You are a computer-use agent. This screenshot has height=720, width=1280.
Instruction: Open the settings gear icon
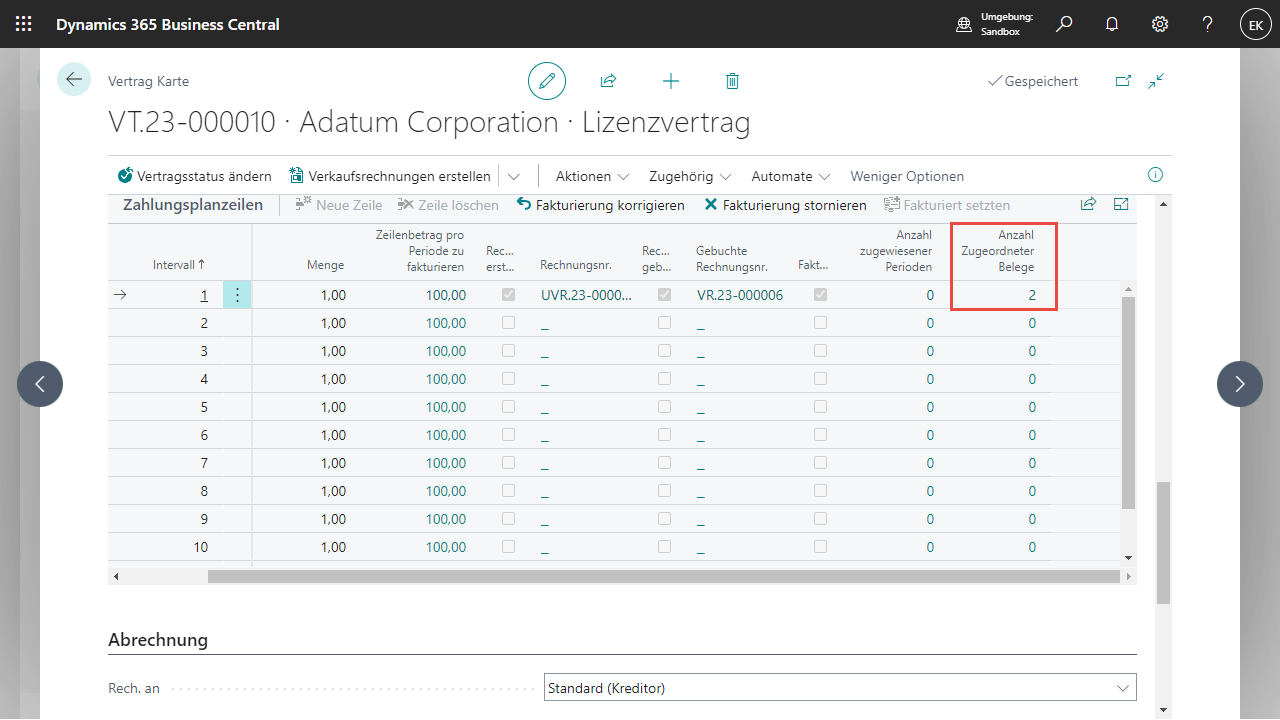(x=1160, y=24)
